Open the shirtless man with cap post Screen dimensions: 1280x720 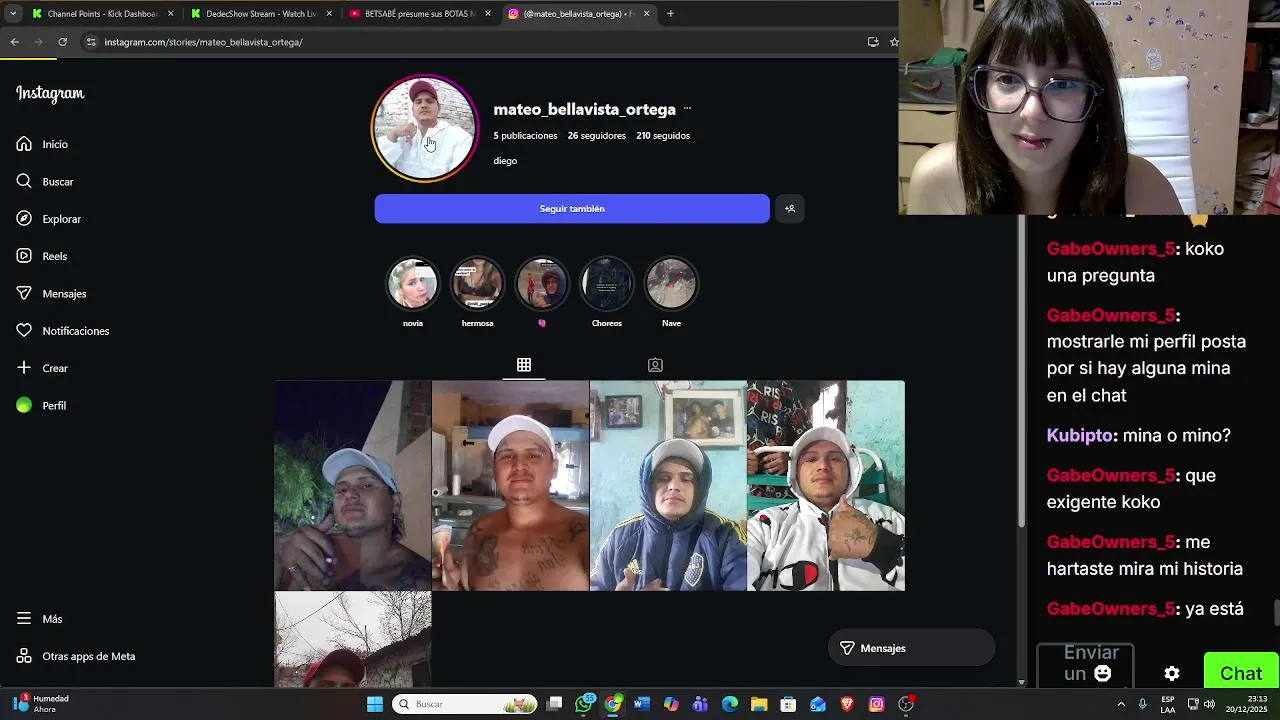point(510,485)
